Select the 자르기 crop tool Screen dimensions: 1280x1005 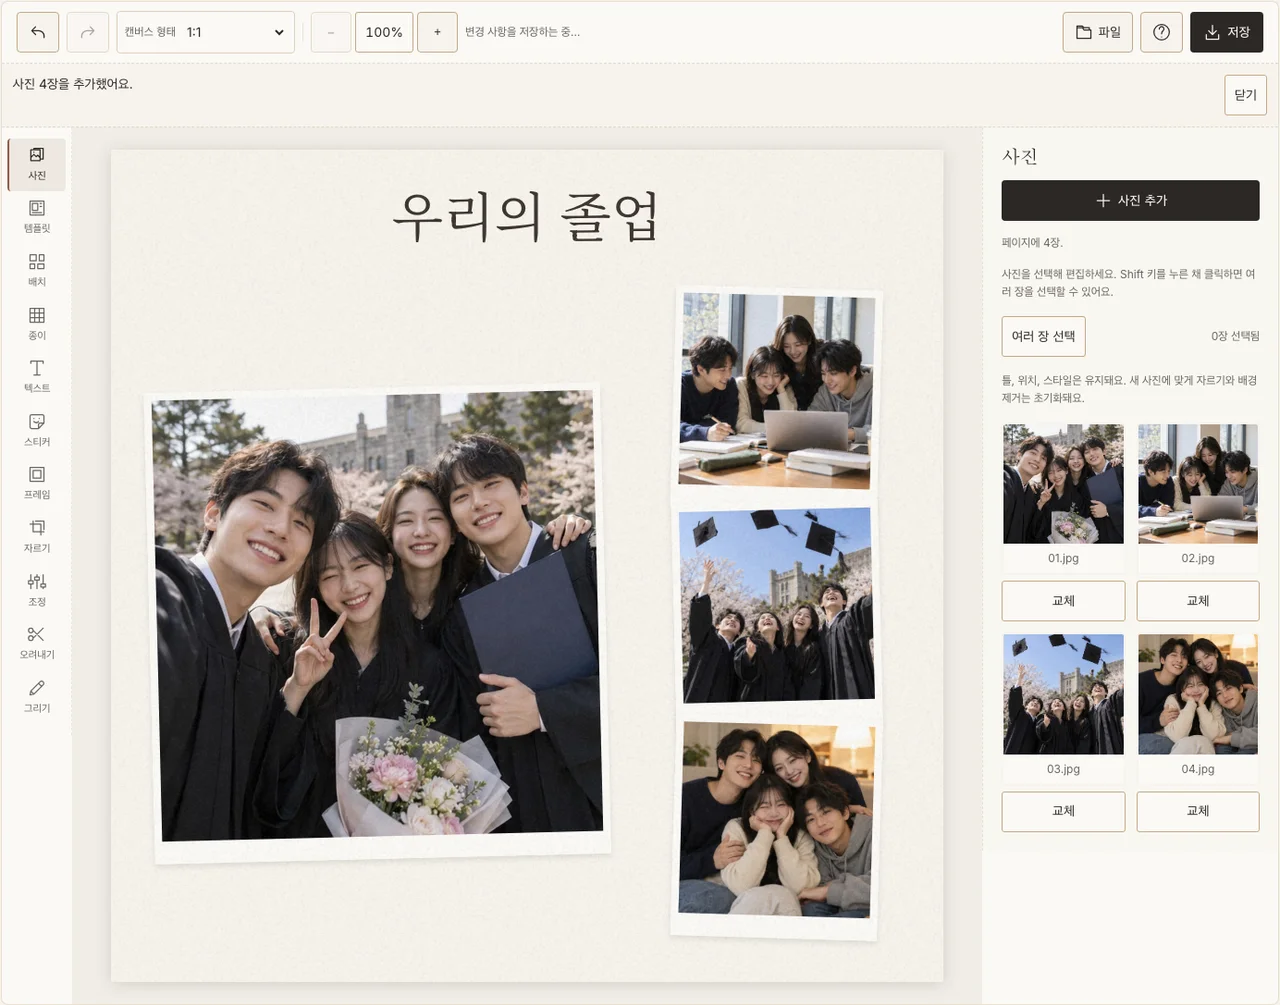tap(37, 537)
